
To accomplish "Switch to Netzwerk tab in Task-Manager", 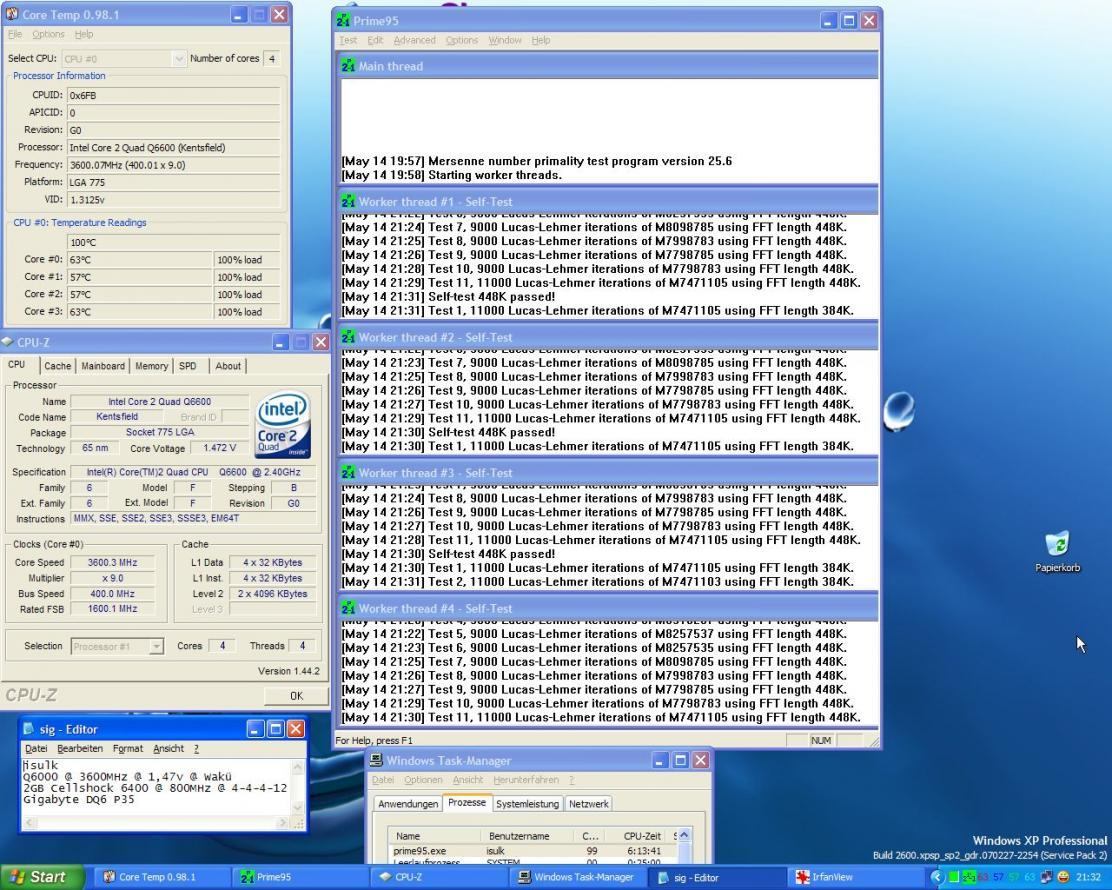I will 589,804.
